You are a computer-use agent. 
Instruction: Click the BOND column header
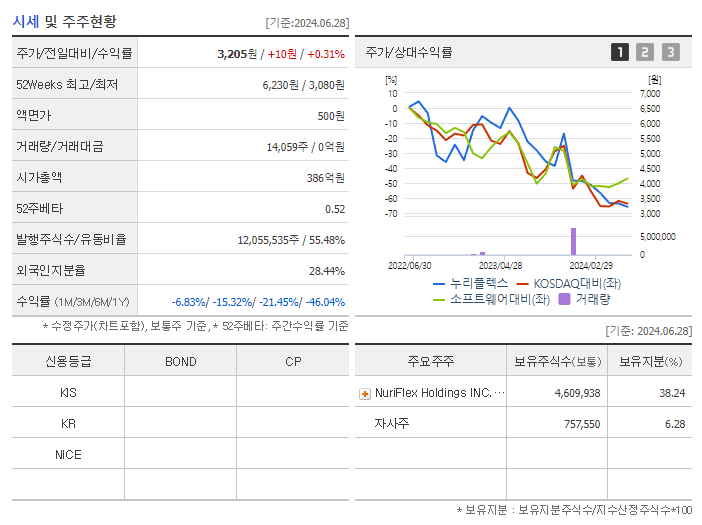[181, 362]
